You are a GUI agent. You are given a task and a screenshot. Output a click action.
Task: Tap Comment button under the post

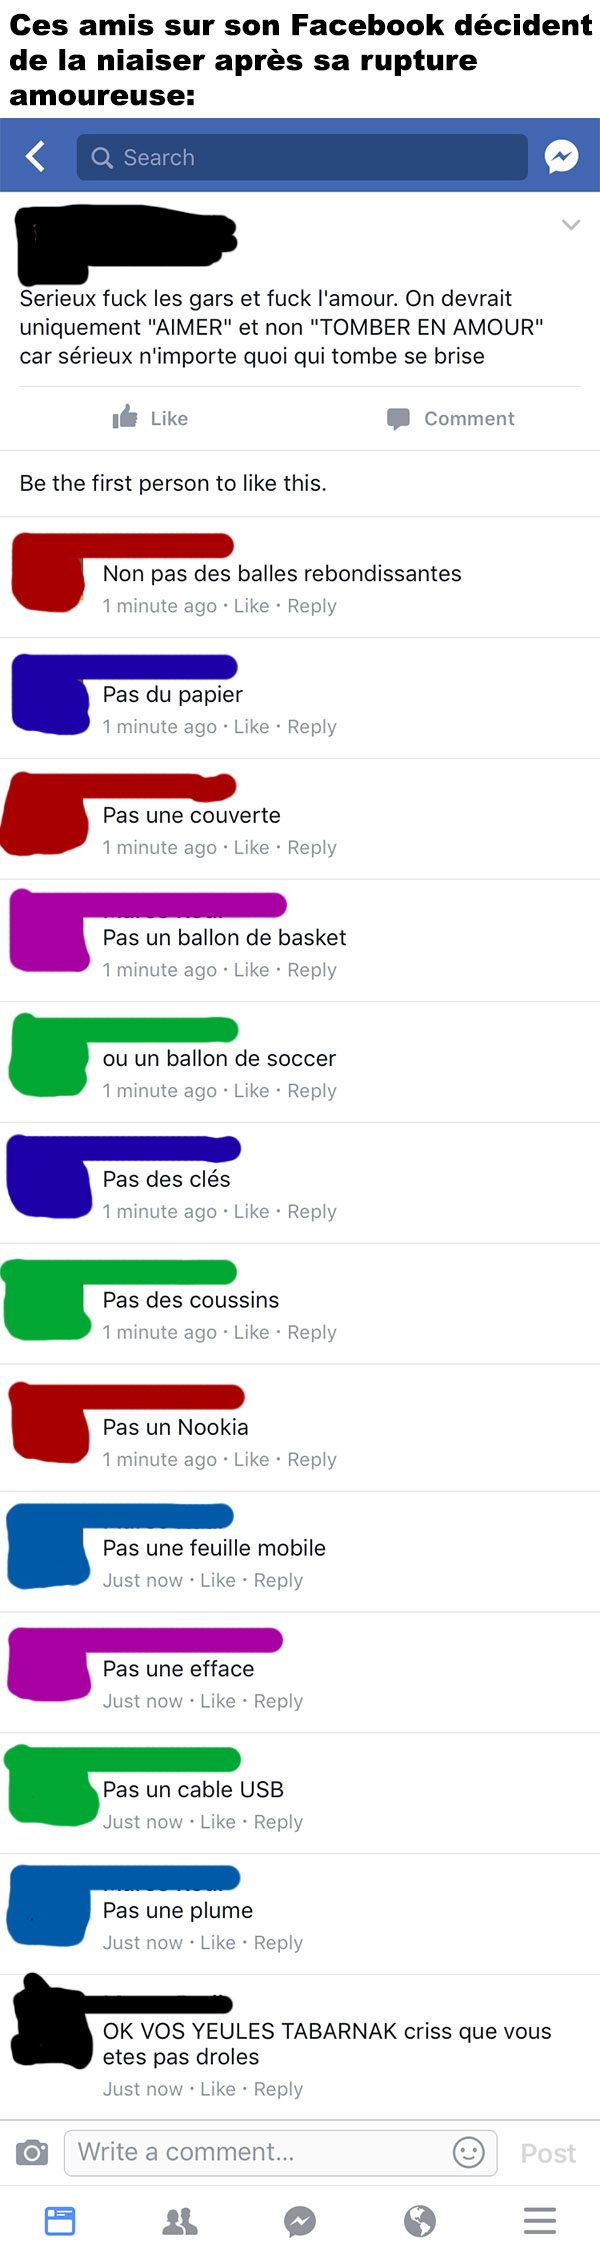[x=451, y=418]
